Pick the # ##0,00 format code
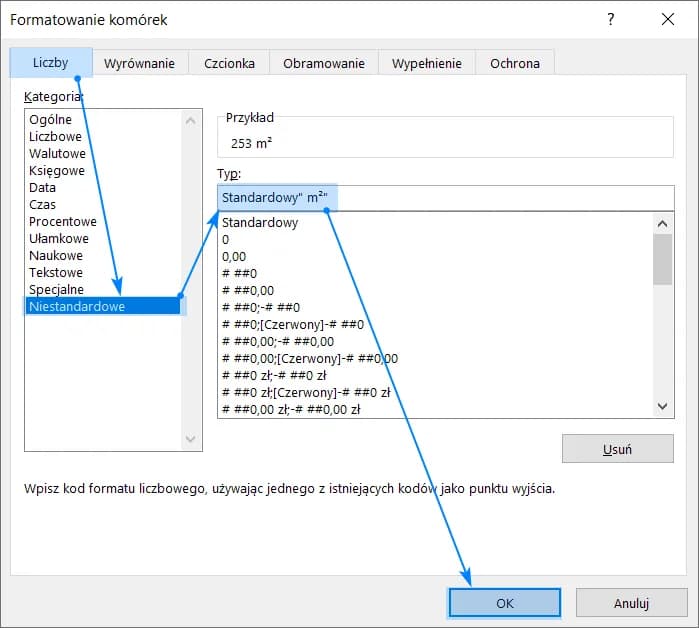 click(246, 291)
